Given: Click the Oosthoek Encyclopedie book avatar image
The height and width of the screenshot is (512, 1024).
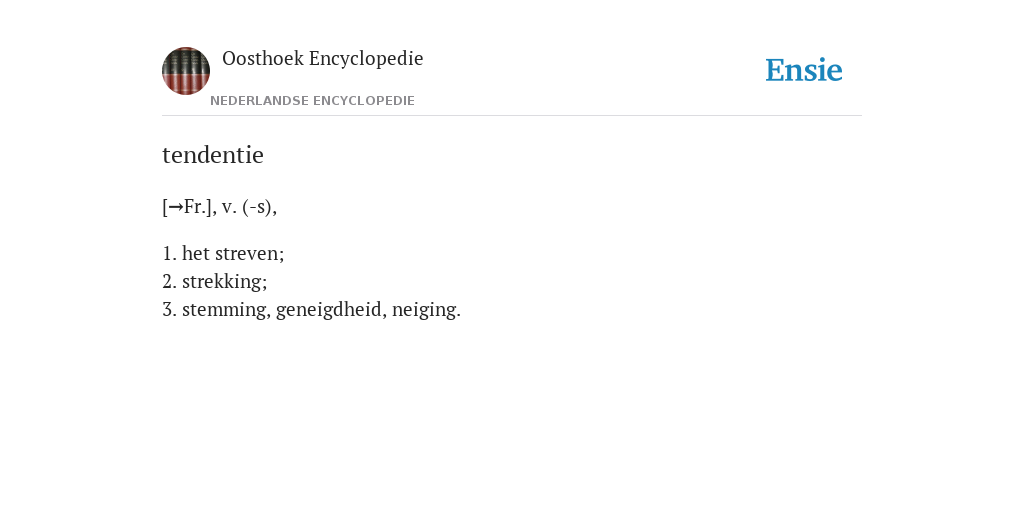Looking at the screenshot, I should click(186, 71).
